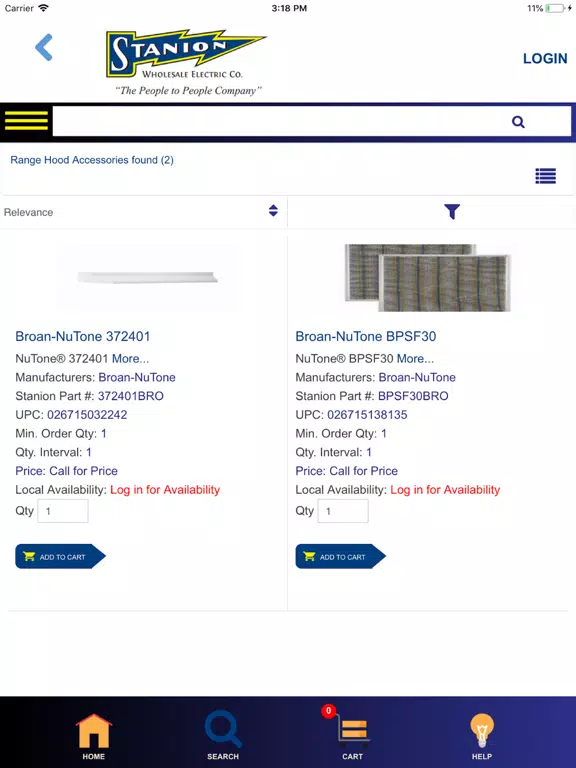Select UPC 026715032242
576x768 pixels.
tap(87, 414)
